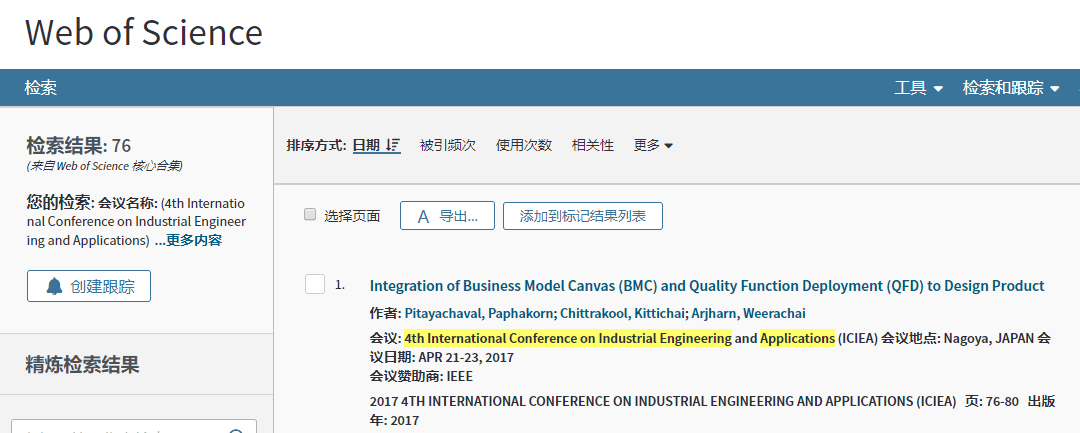
Task: Click the 会议赞助商: IEEE text
Action: [422, 376]
